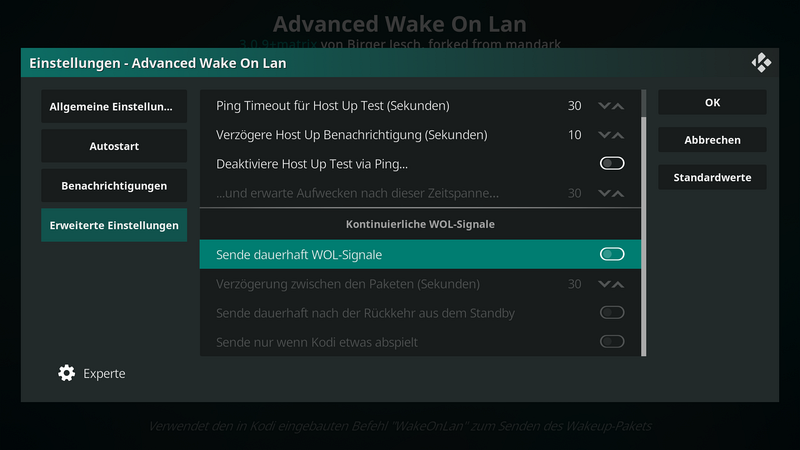Enable Sende dauerhaft WOL-Signale switch
Viewport: 800px width, 450px height.
612,254
